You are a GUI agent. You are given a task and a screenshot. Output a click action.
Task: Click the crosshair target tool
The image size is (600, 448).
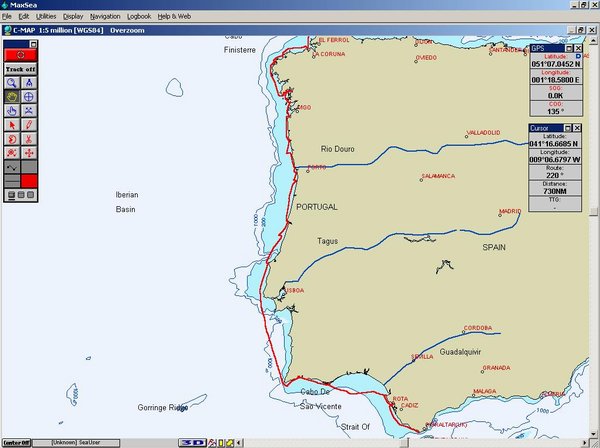(29, 97)
